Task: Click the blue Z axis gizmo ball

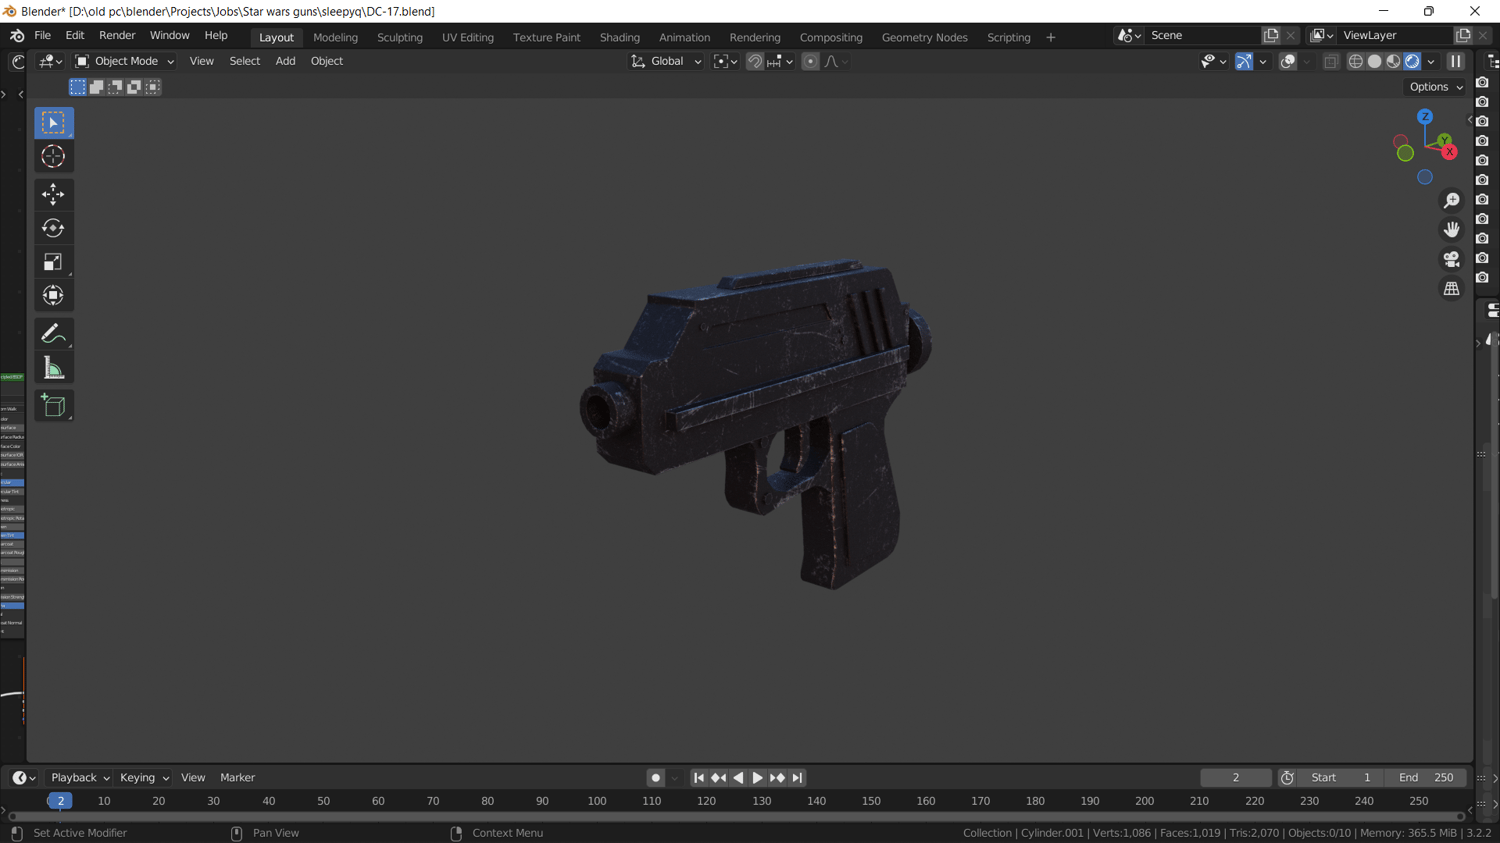Action: click(x=1425, y=117)
